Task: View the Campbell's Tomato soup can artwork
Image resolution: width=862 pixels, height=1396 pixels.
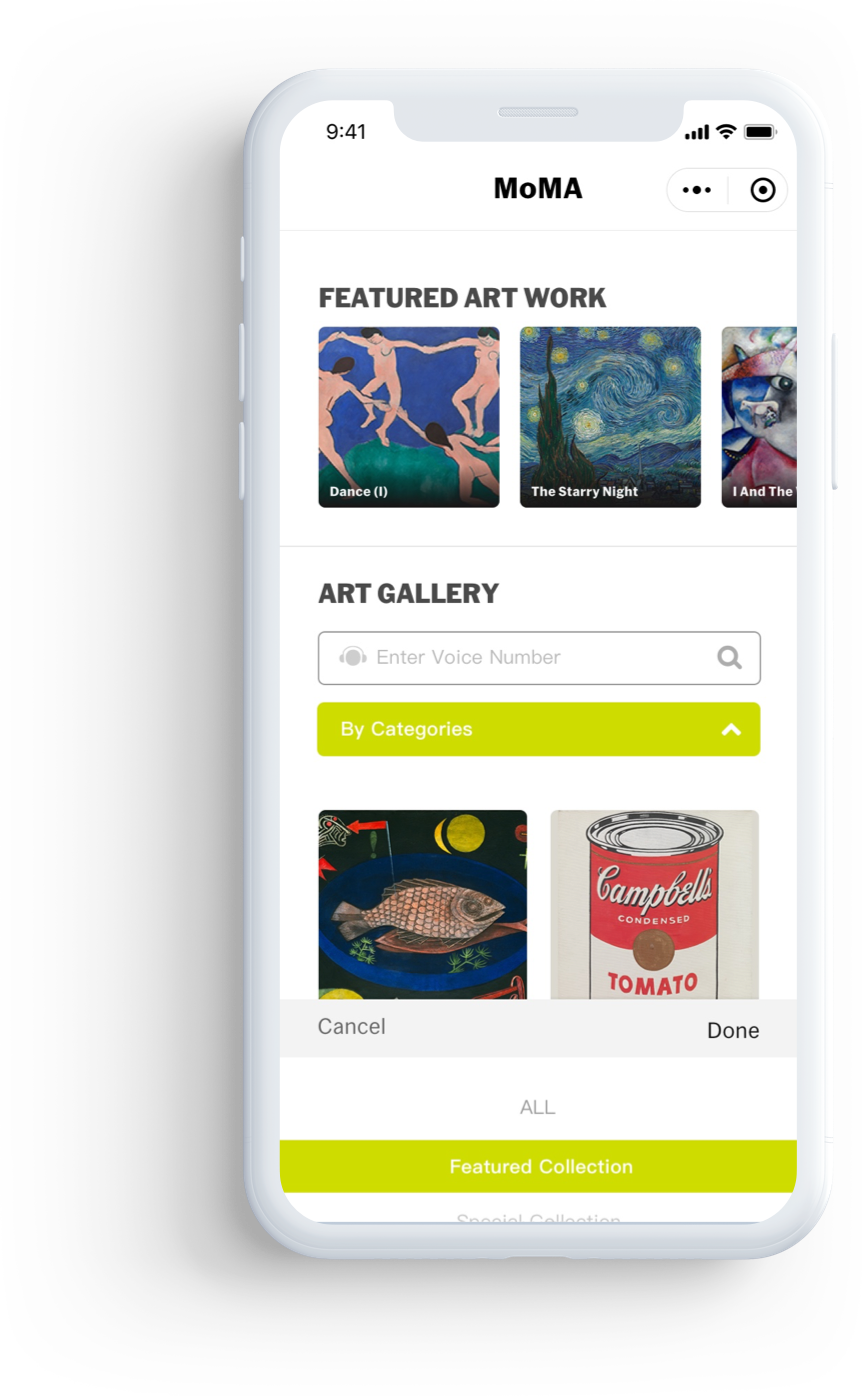Action: coord(655,904)
